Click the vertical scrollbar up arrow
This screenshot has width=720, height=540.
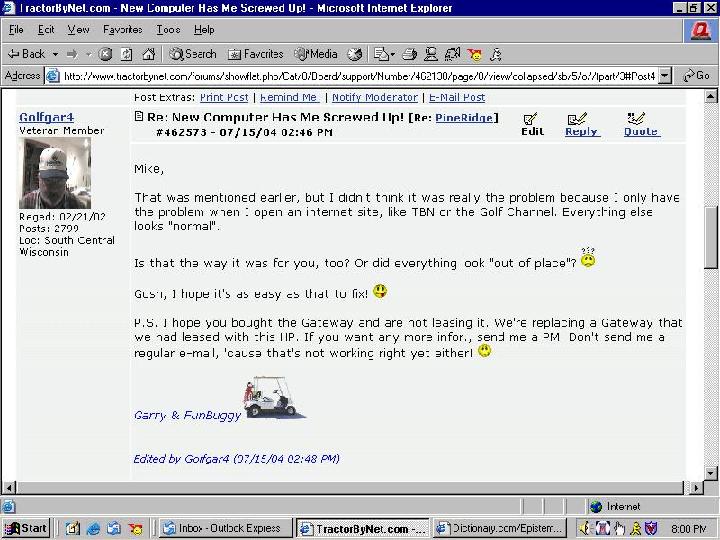710,96
